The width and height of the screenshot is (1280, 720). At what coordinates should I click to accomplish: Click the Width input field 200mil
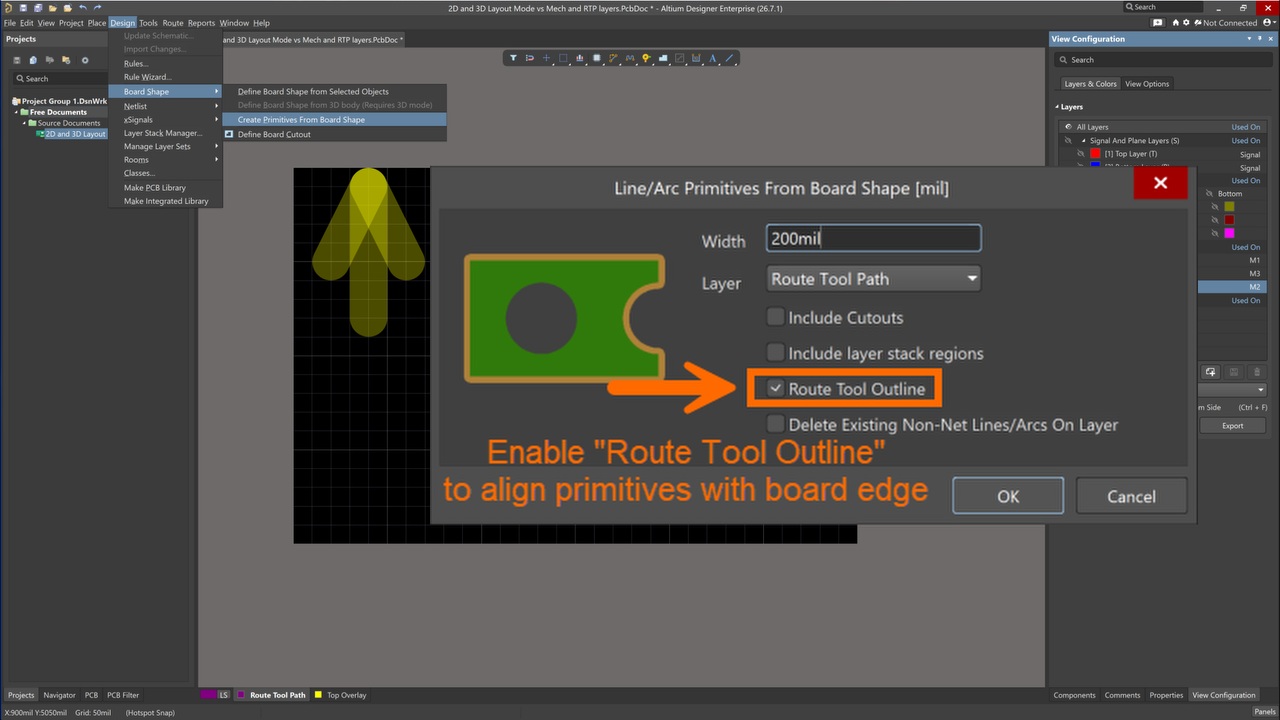pos(874,238)
